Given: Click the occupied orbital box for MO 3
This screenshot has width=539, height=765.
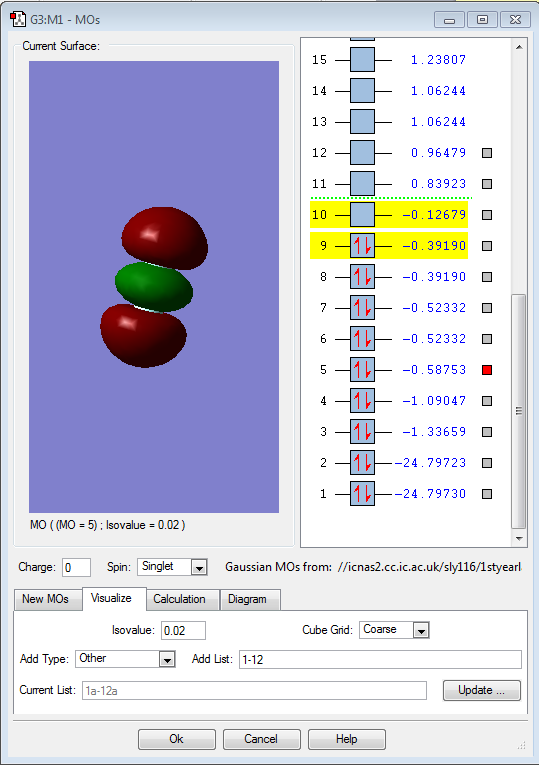Looking at the screenshot, I should [x=362, y=432].
